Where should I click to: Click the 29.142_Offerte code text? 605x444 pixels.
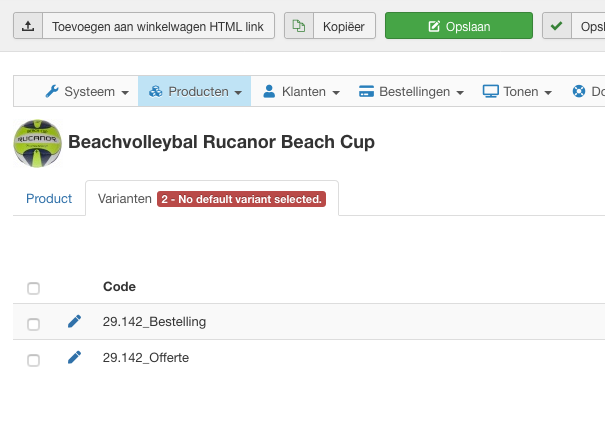coord(146,358)
